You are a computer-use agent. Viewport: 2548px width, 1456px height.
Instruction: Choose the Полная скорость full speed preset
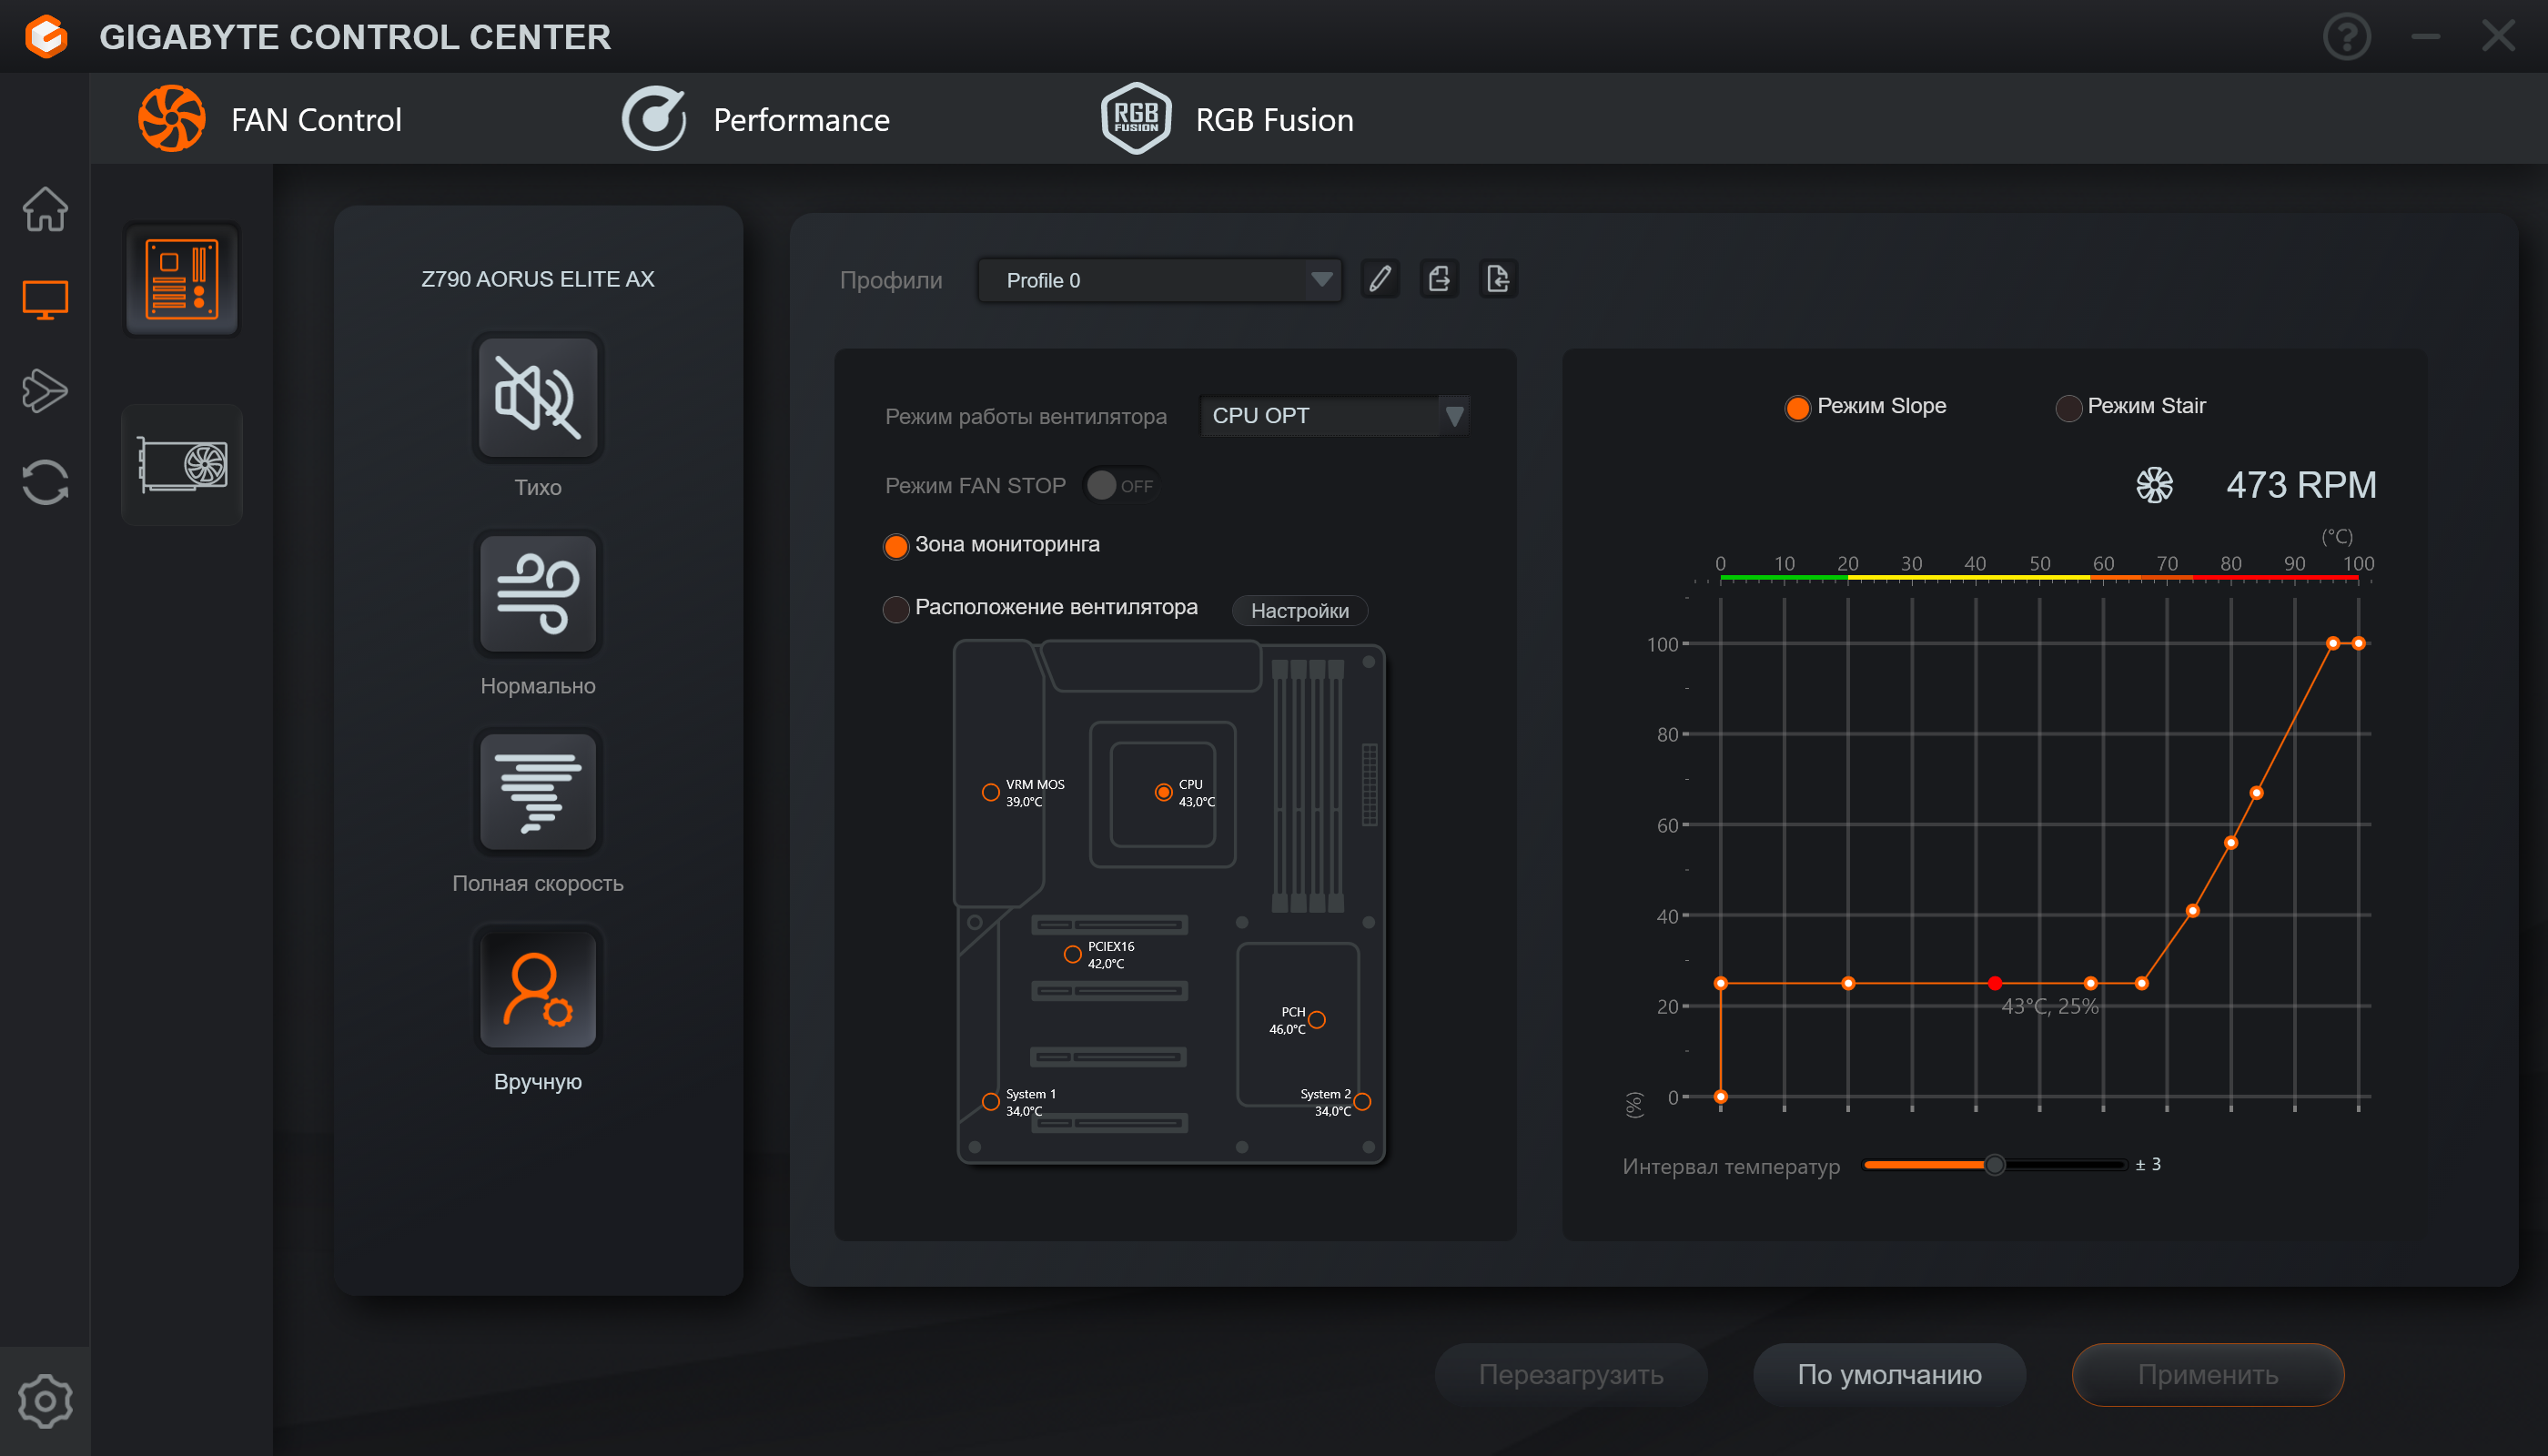click(537, 792)
